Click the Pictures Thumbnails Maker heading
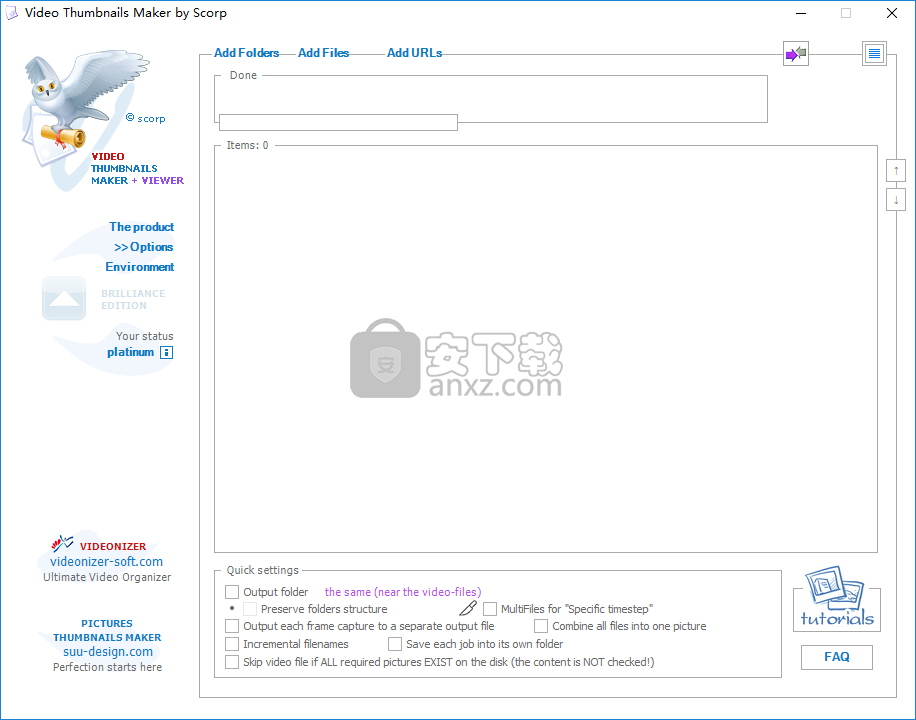Screen dimensions: 916x720 click(107, 631)
